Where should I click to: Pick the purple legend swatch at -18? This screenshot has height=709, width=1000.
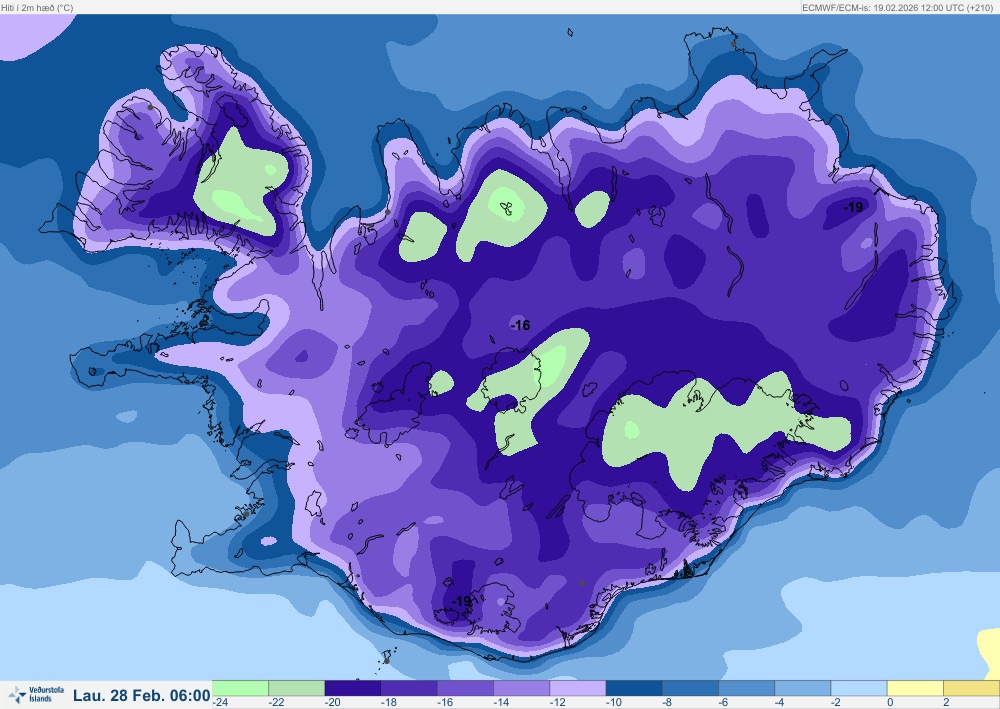[409, 688]
